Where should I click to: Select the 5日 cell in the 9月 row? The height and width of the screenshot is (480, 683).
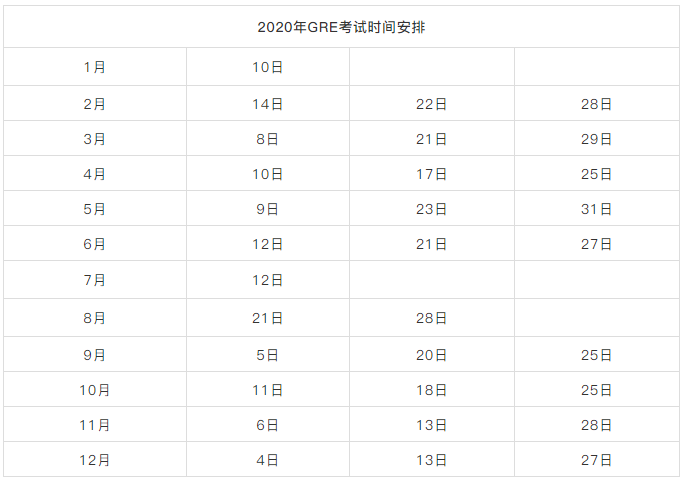click(x=268, y=354)
